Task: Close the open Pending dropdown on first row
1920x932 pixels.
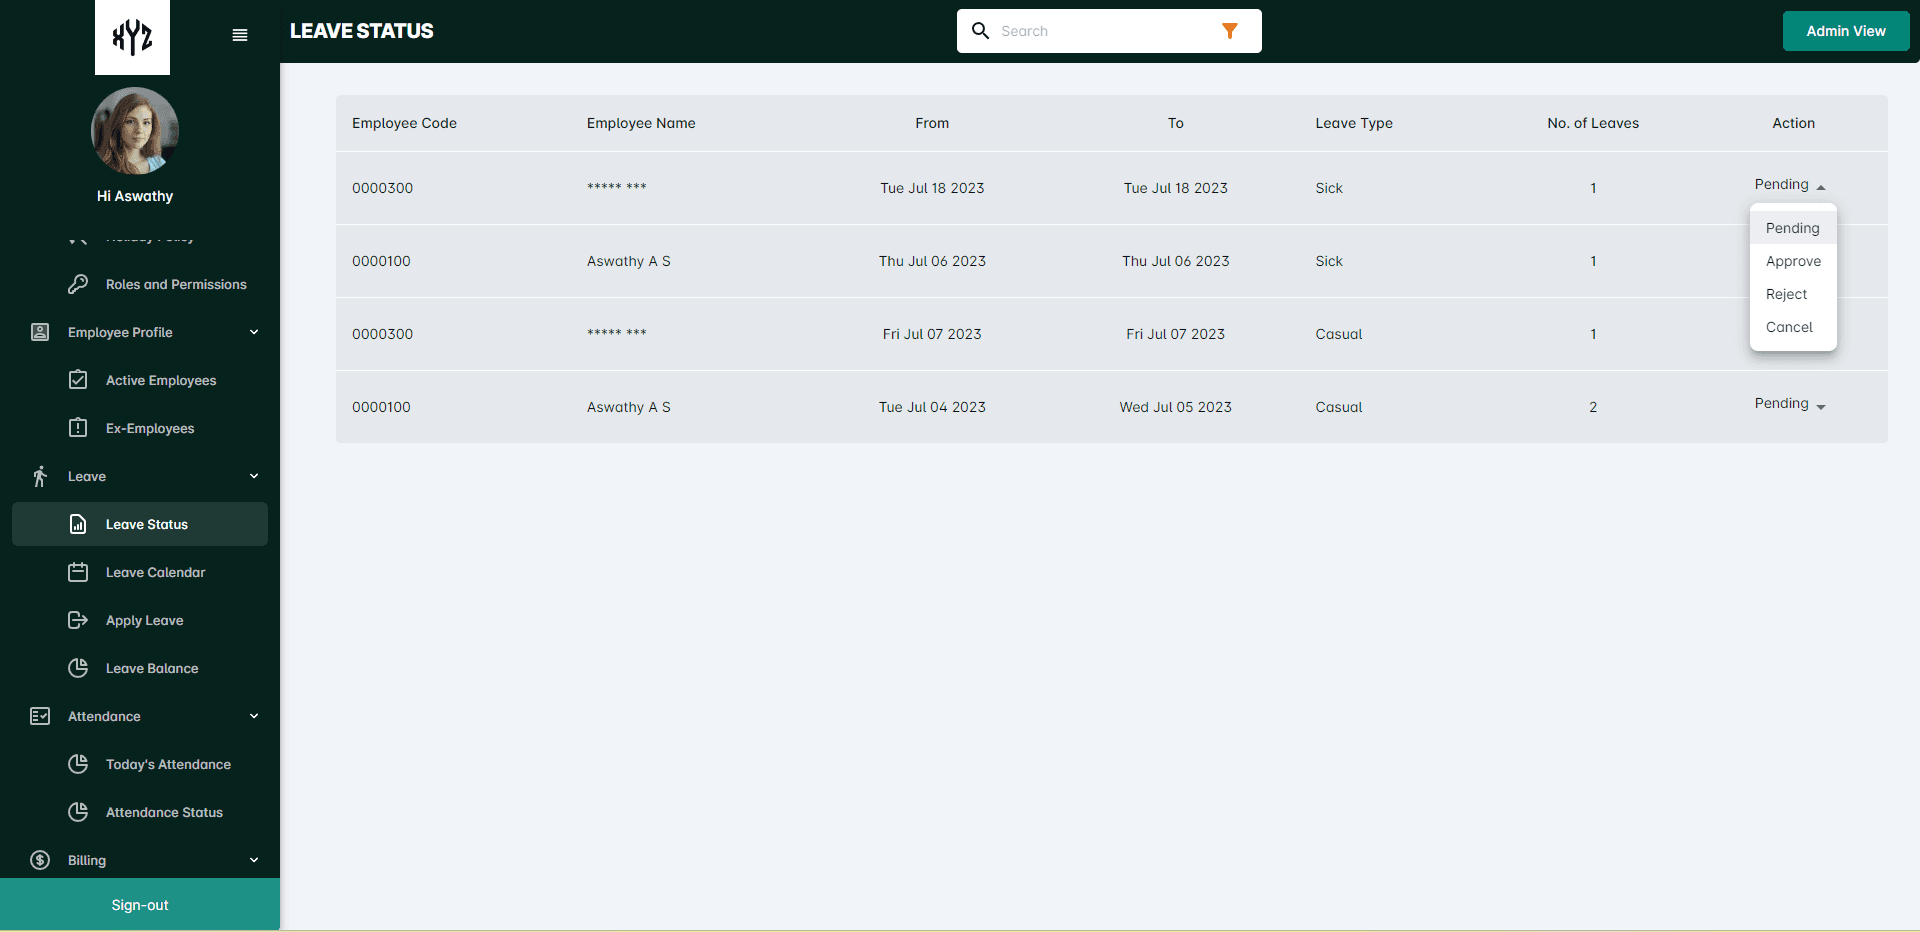Action: 1789,185
